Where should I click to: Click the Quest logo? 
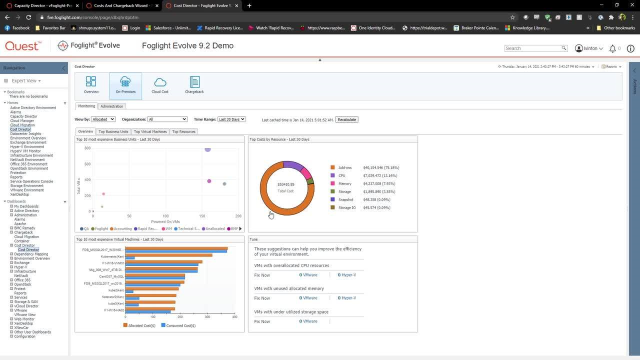(x=23, y=46)
